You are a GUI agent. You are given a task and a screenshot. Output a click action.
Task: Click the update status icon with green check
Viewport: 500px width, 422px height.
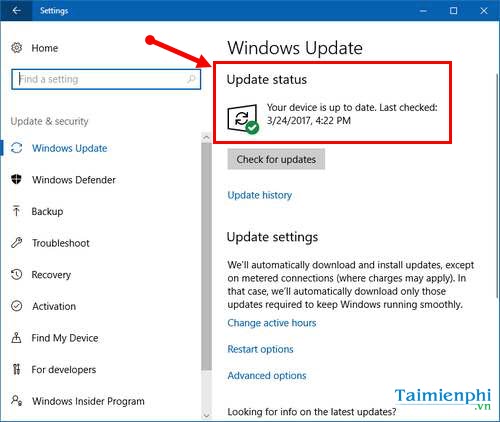[243, 119]
